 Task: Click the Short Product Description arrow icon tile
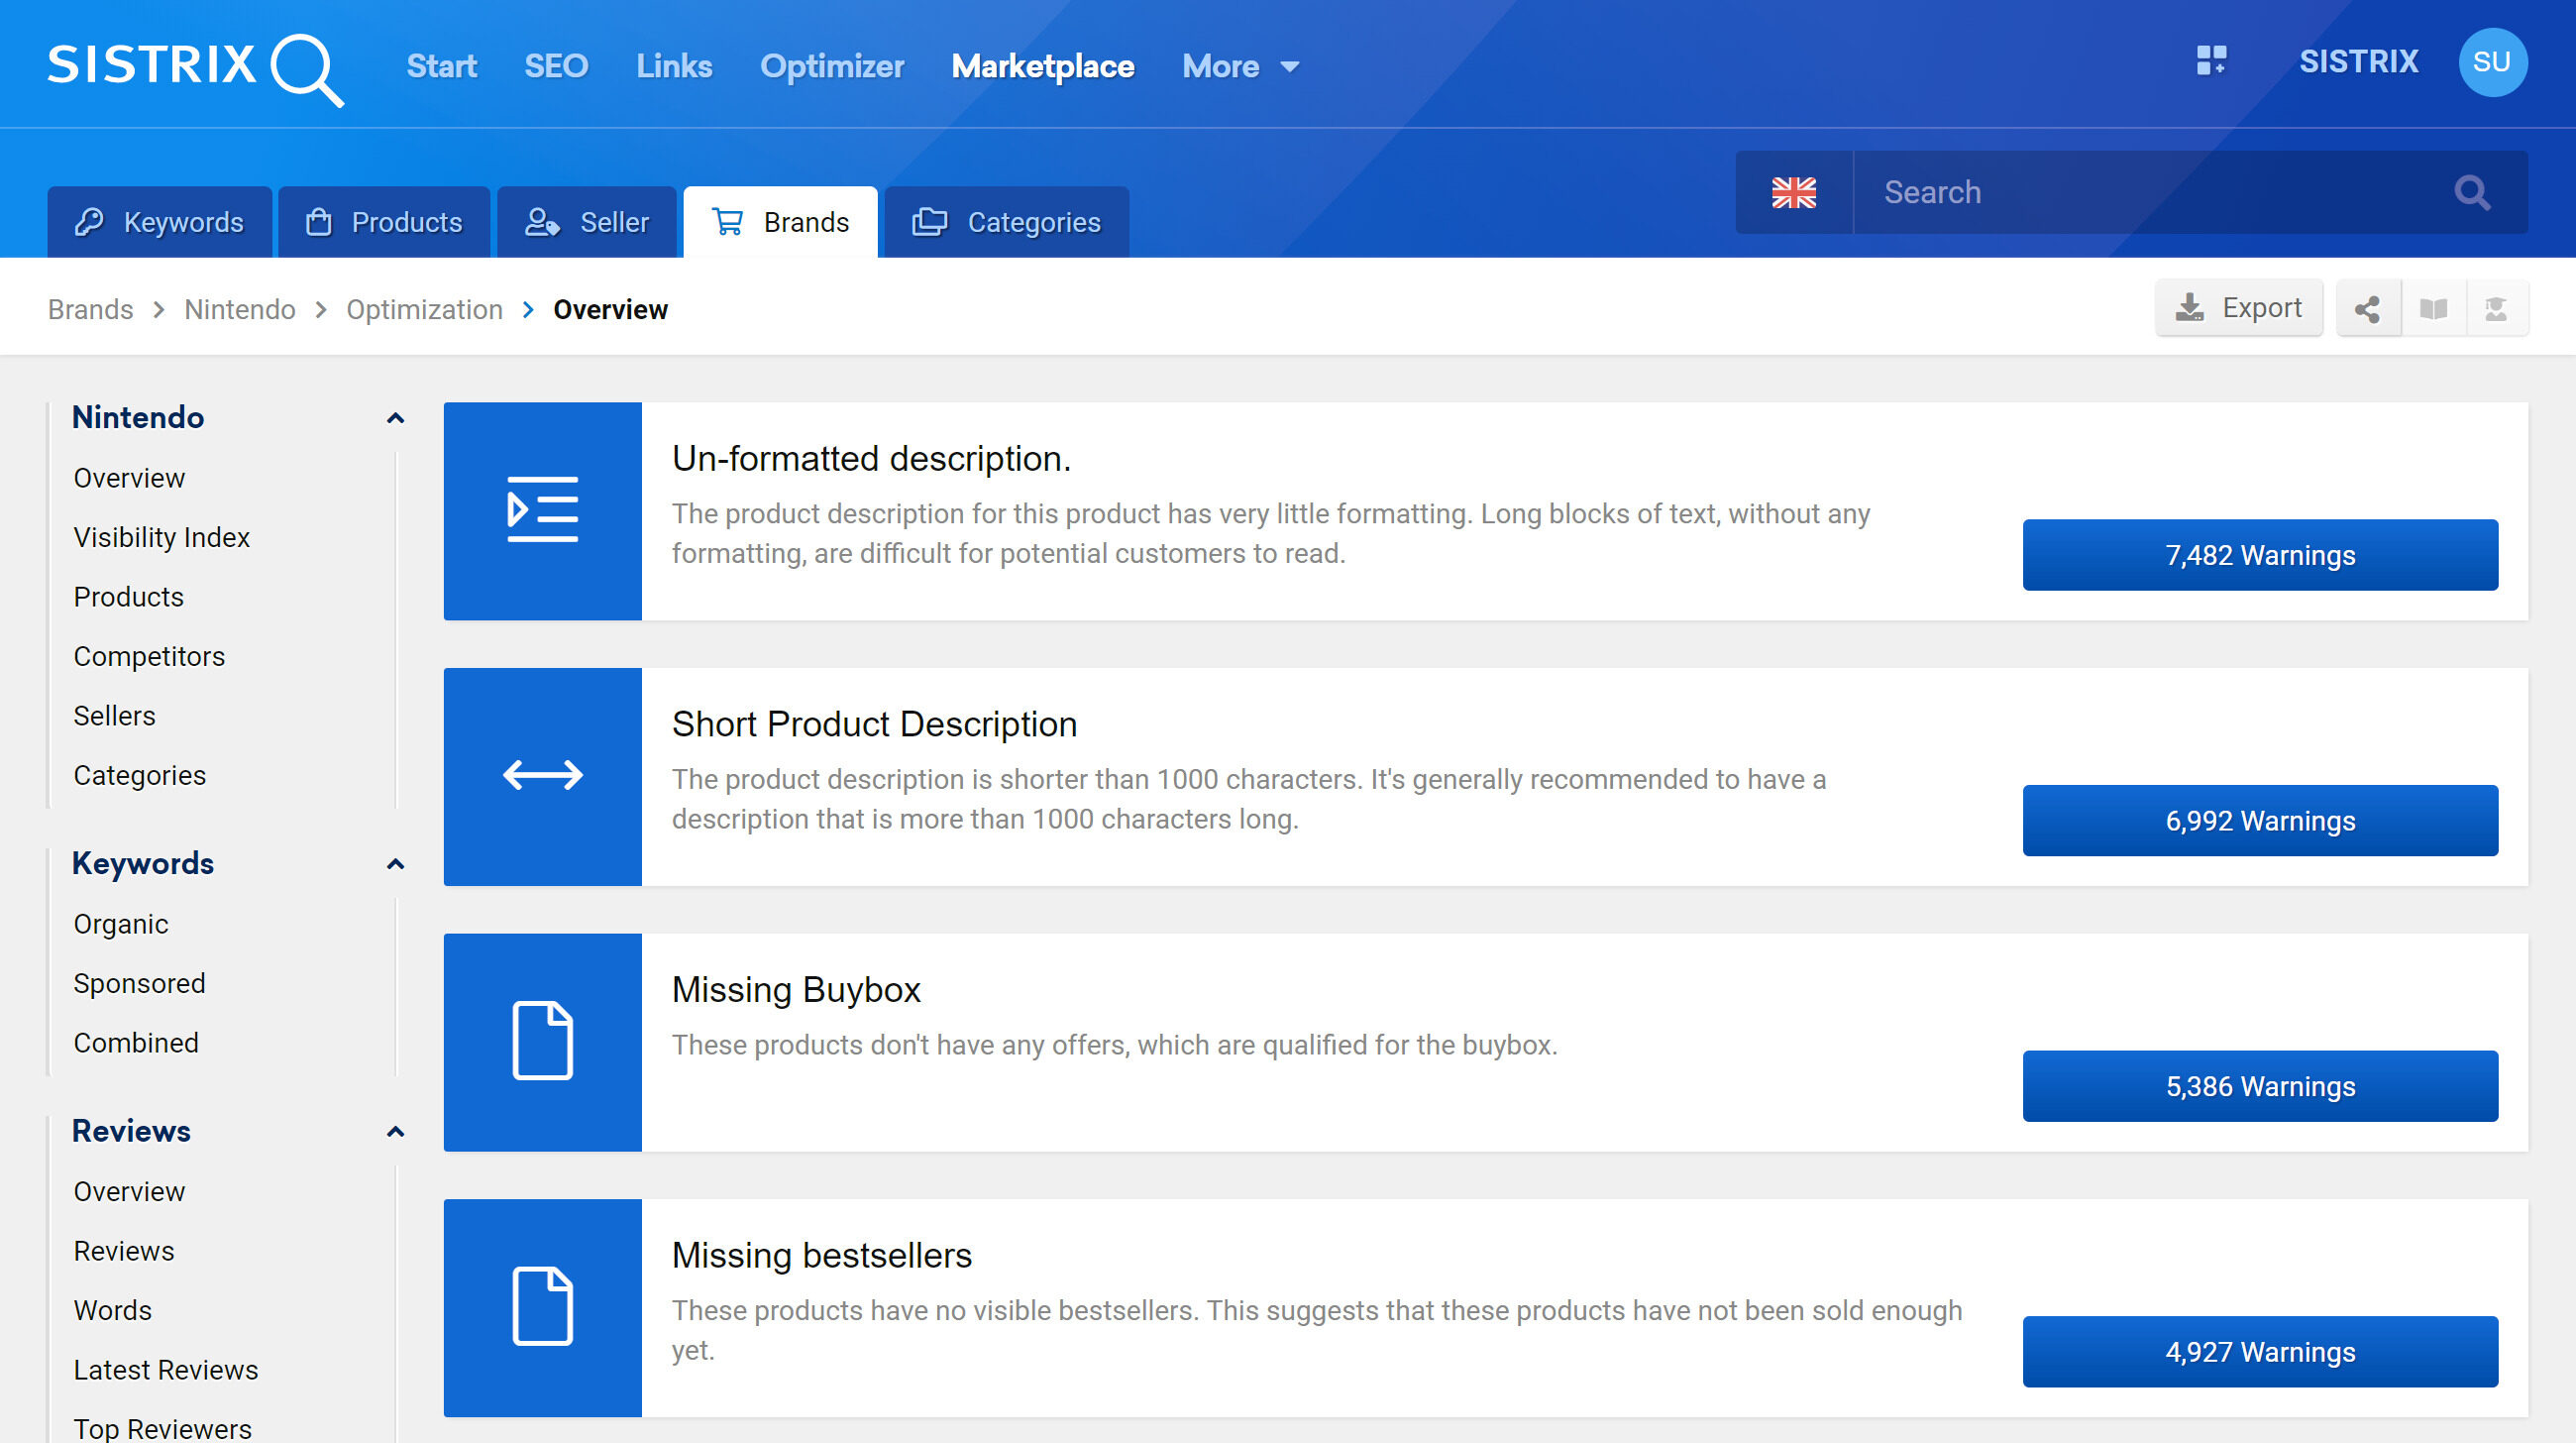[x=543, y=776]
